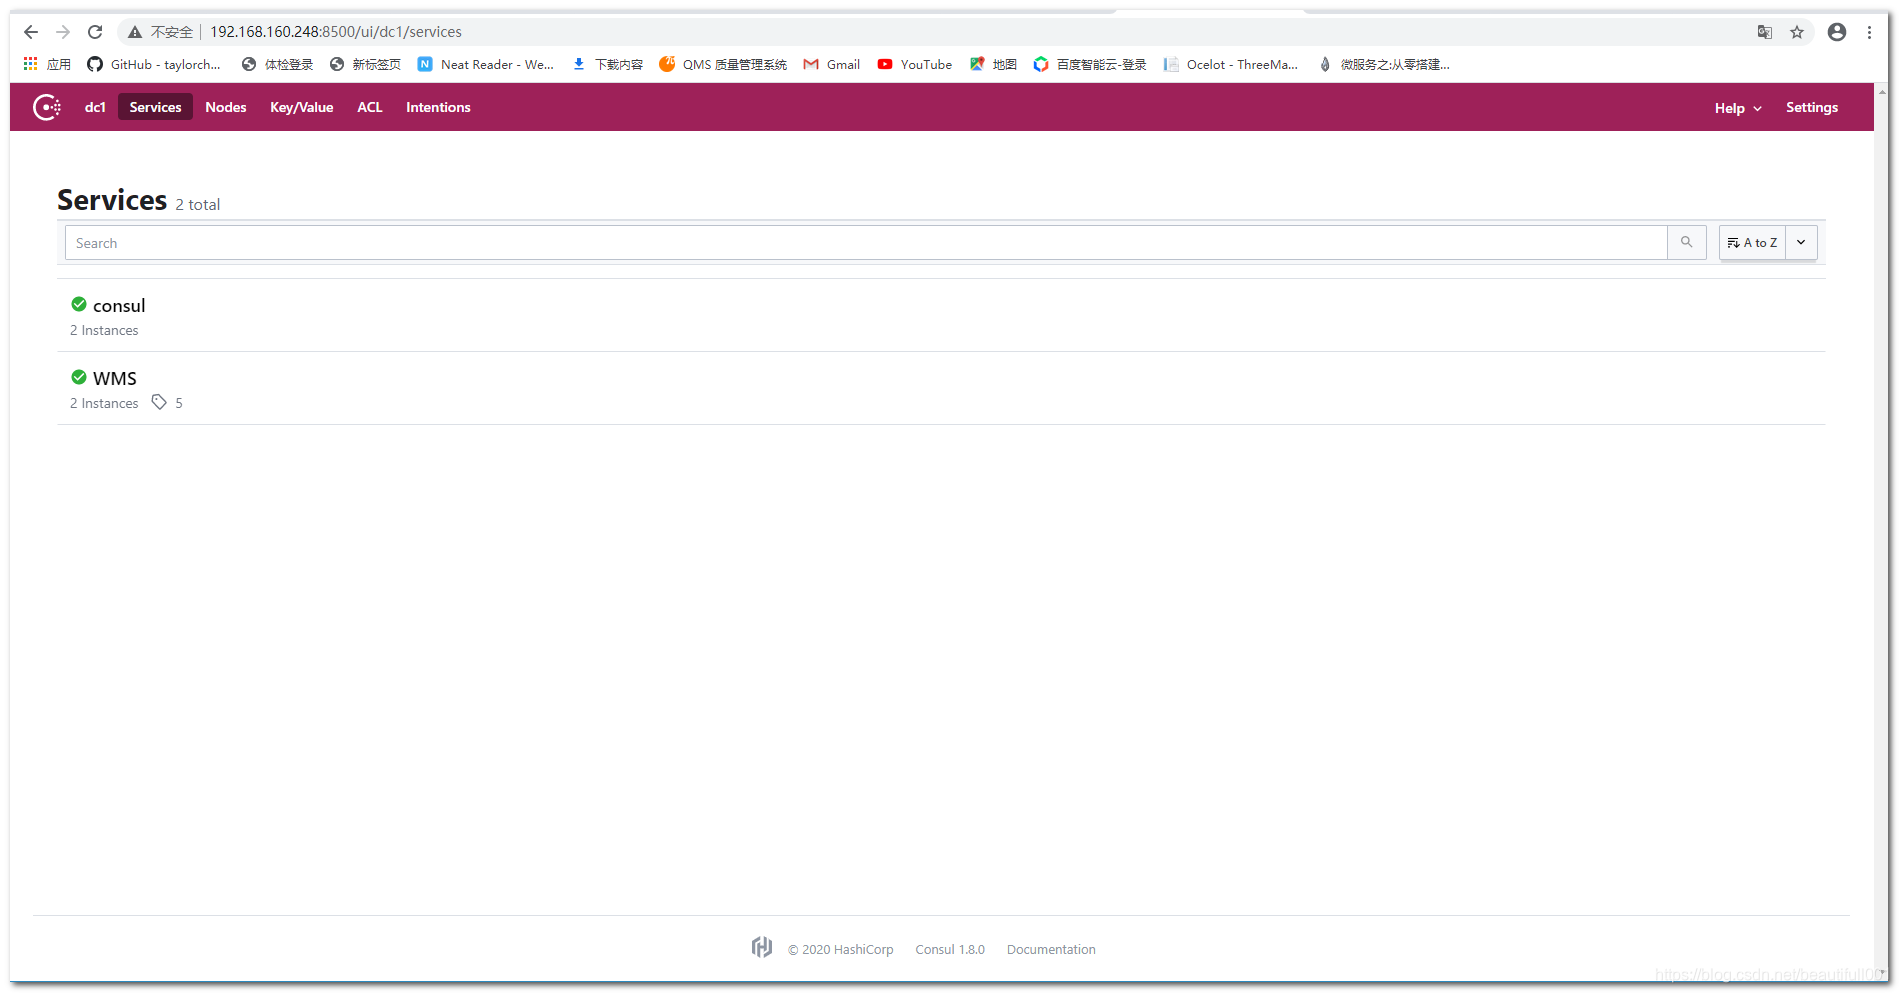Click the tag icon on WMS row
Screen dimensions: 1899x993
tap(159, 402)
